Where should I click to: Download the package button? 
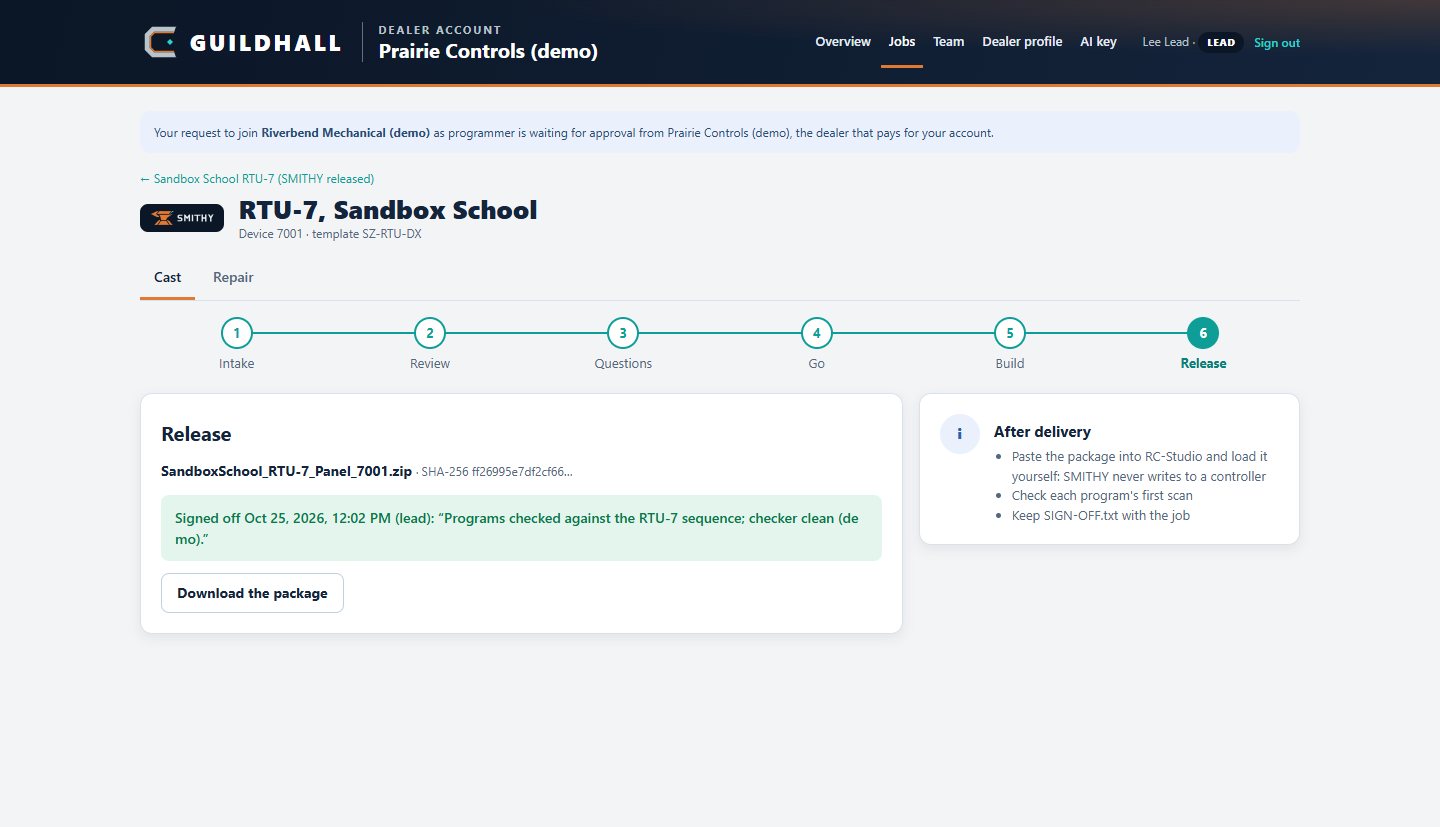pyautogui.click(x=252, y=593)
